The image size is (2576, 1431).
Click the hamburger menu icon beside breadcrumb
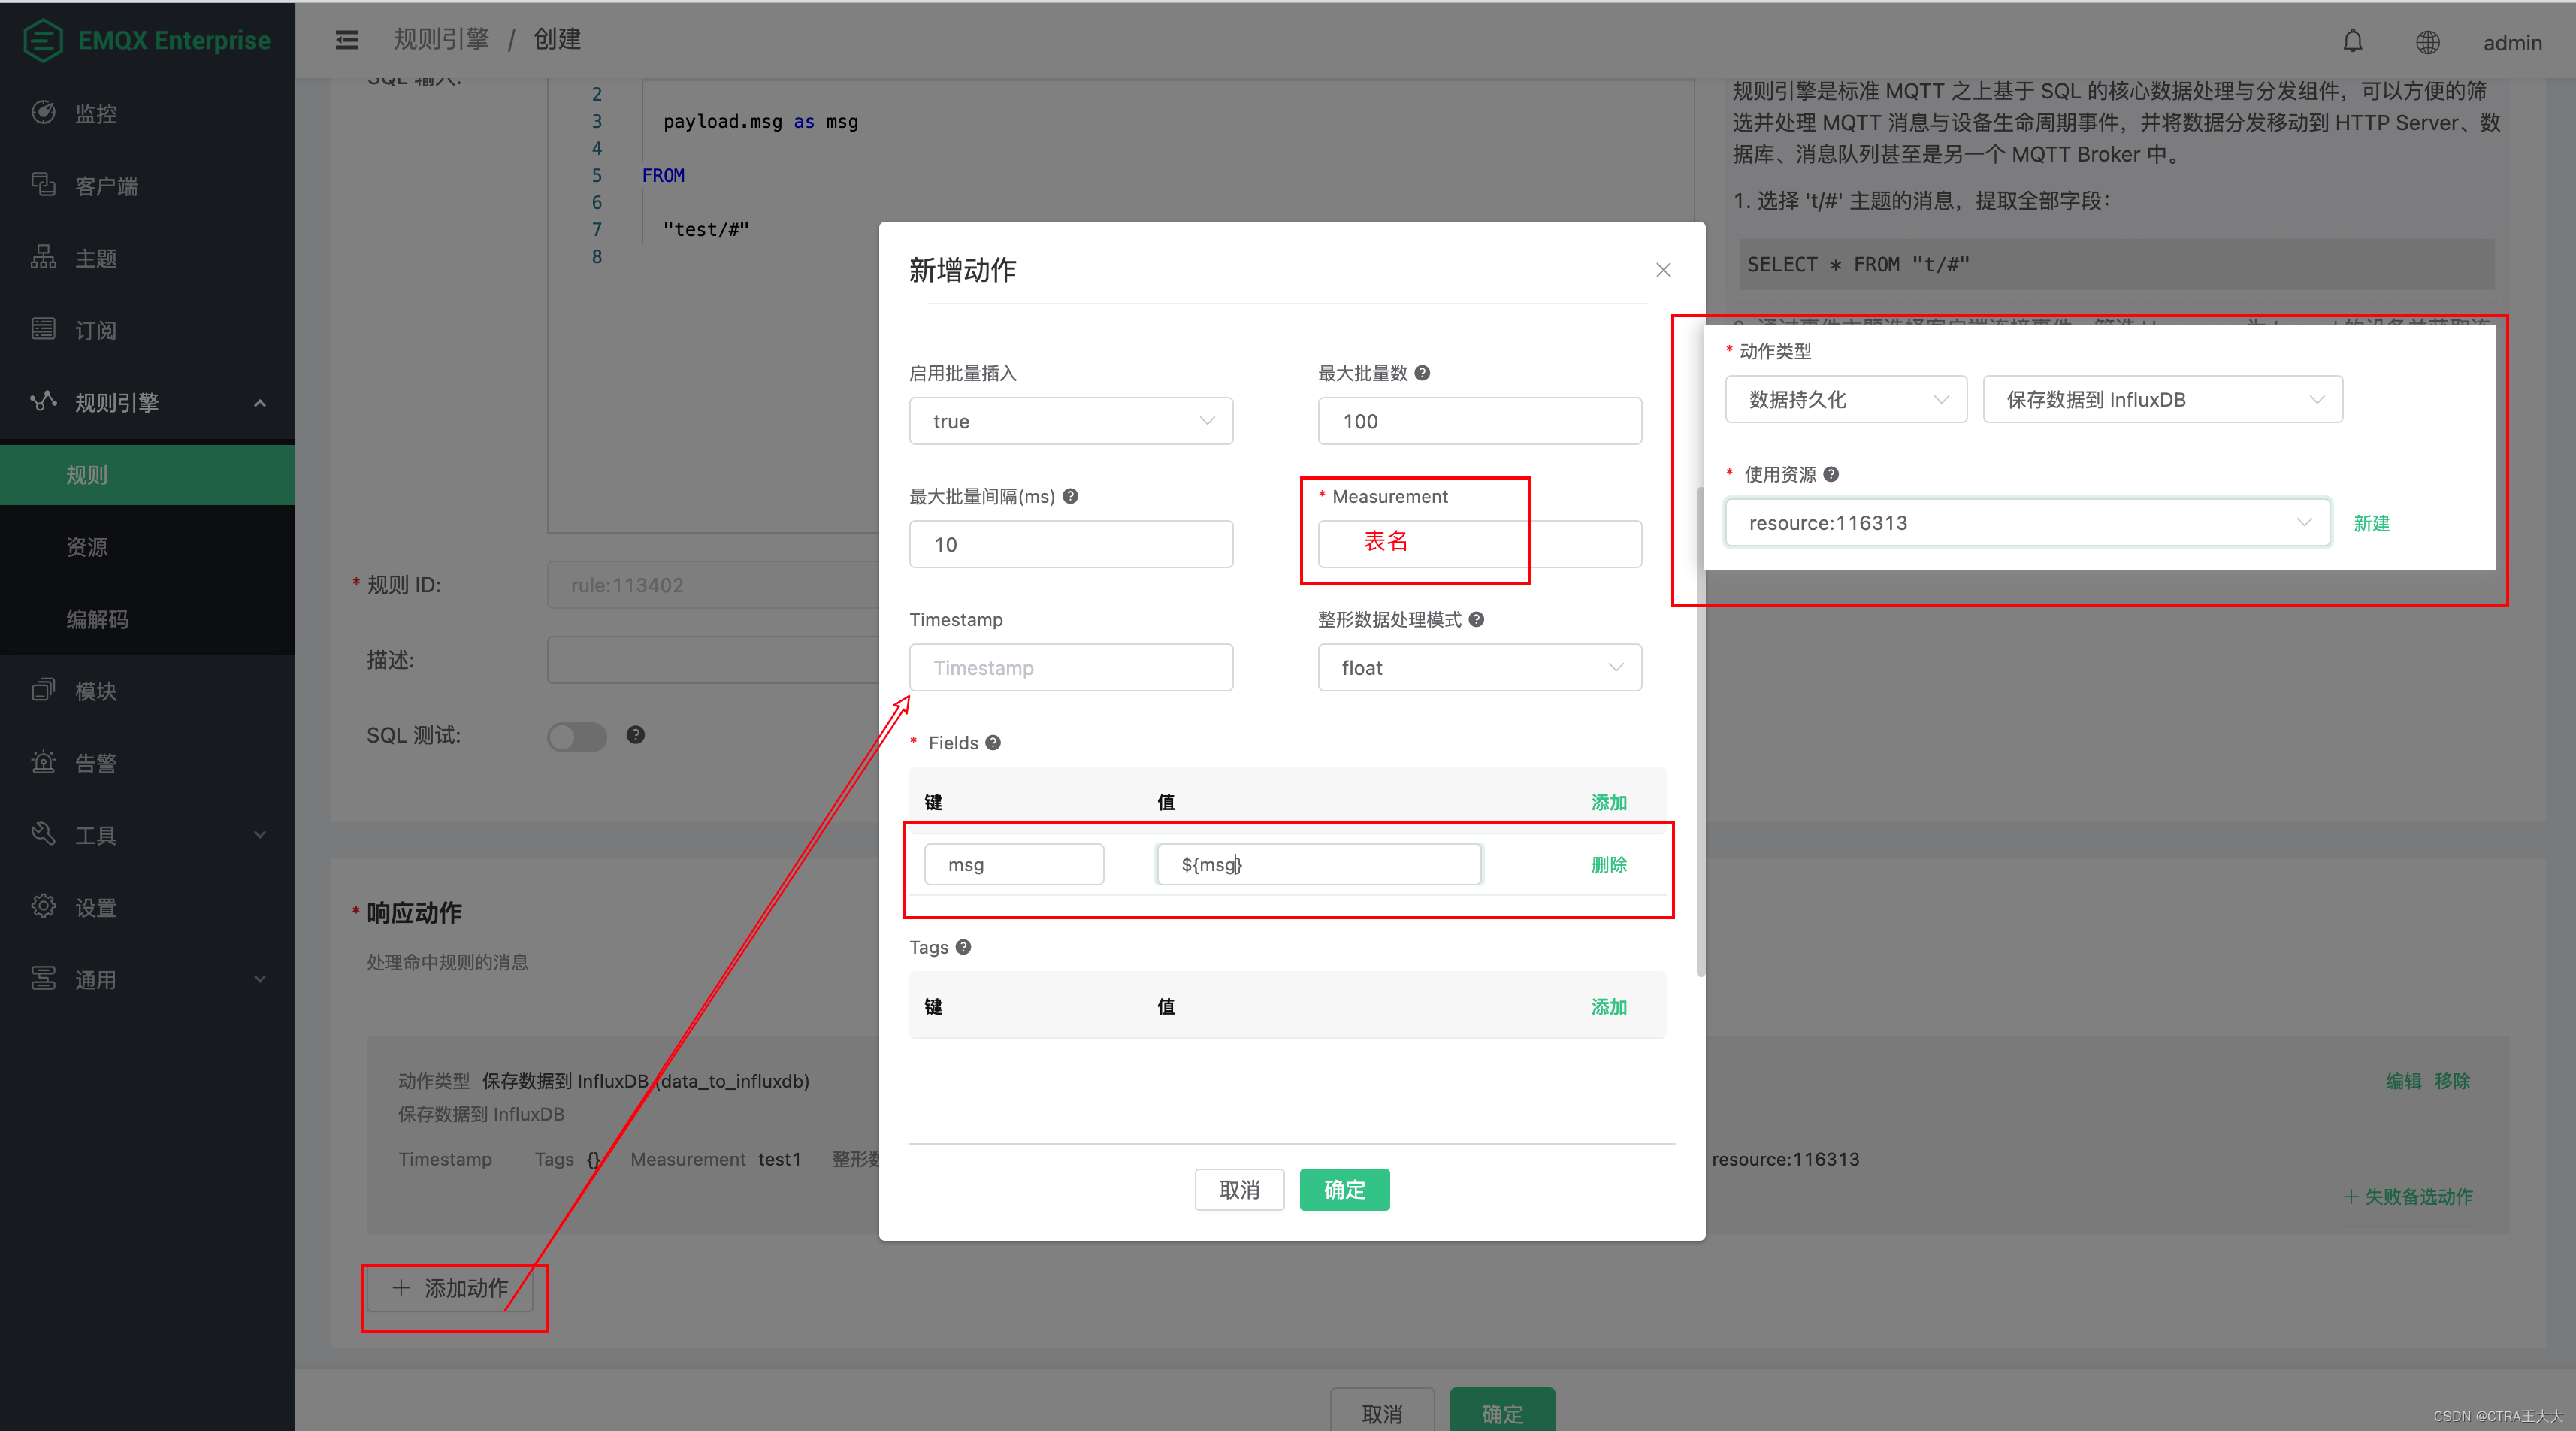pos(347,39)
